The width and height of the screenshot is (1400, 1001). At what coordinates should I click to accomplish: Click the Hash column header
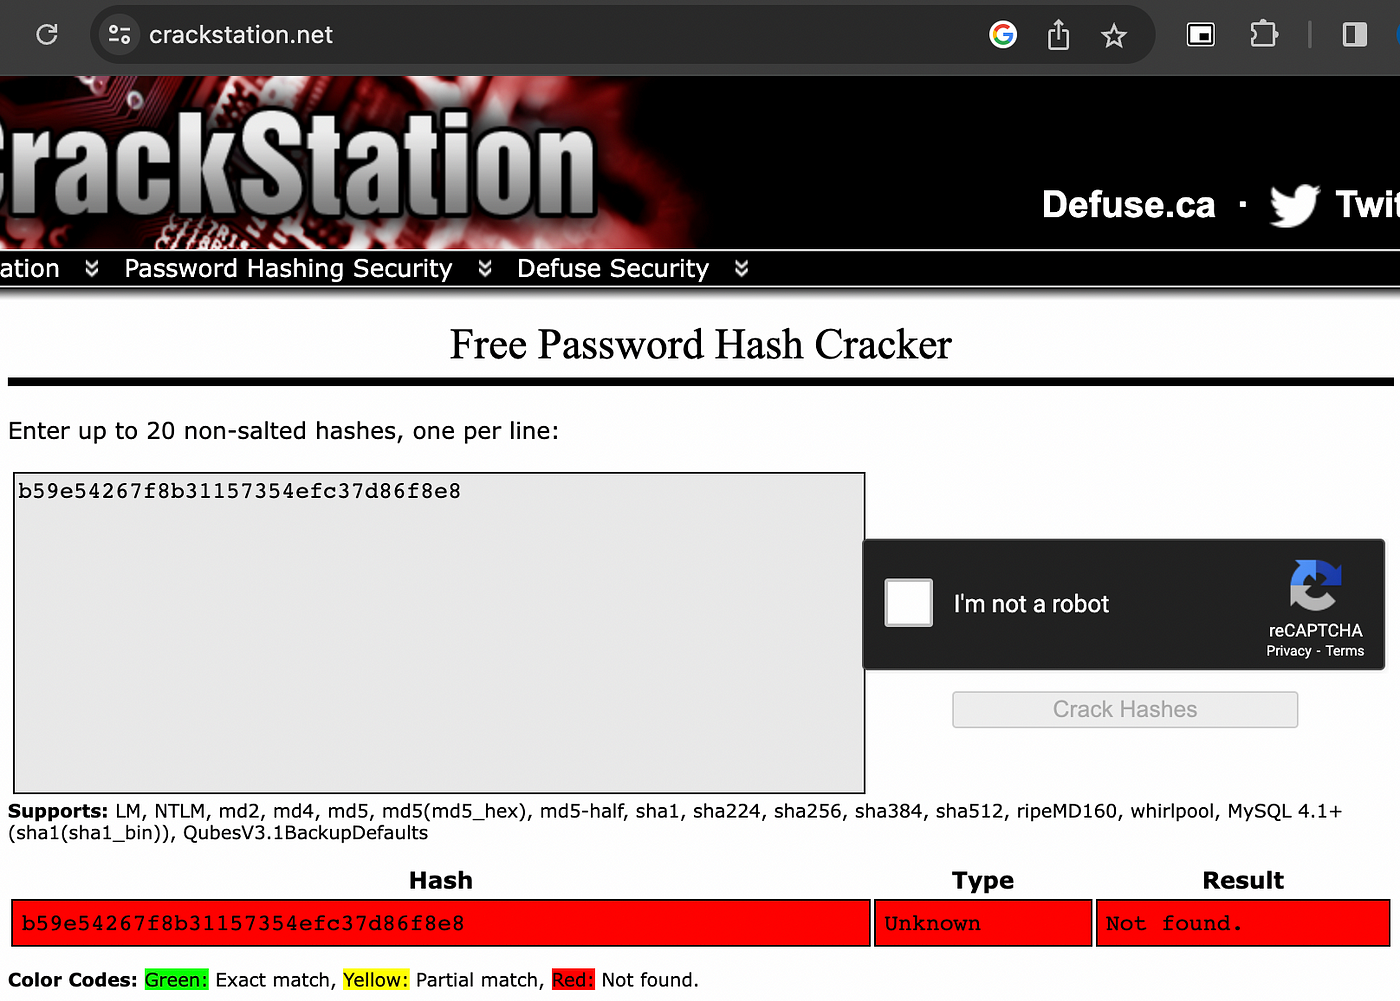[x=441, y=881]
